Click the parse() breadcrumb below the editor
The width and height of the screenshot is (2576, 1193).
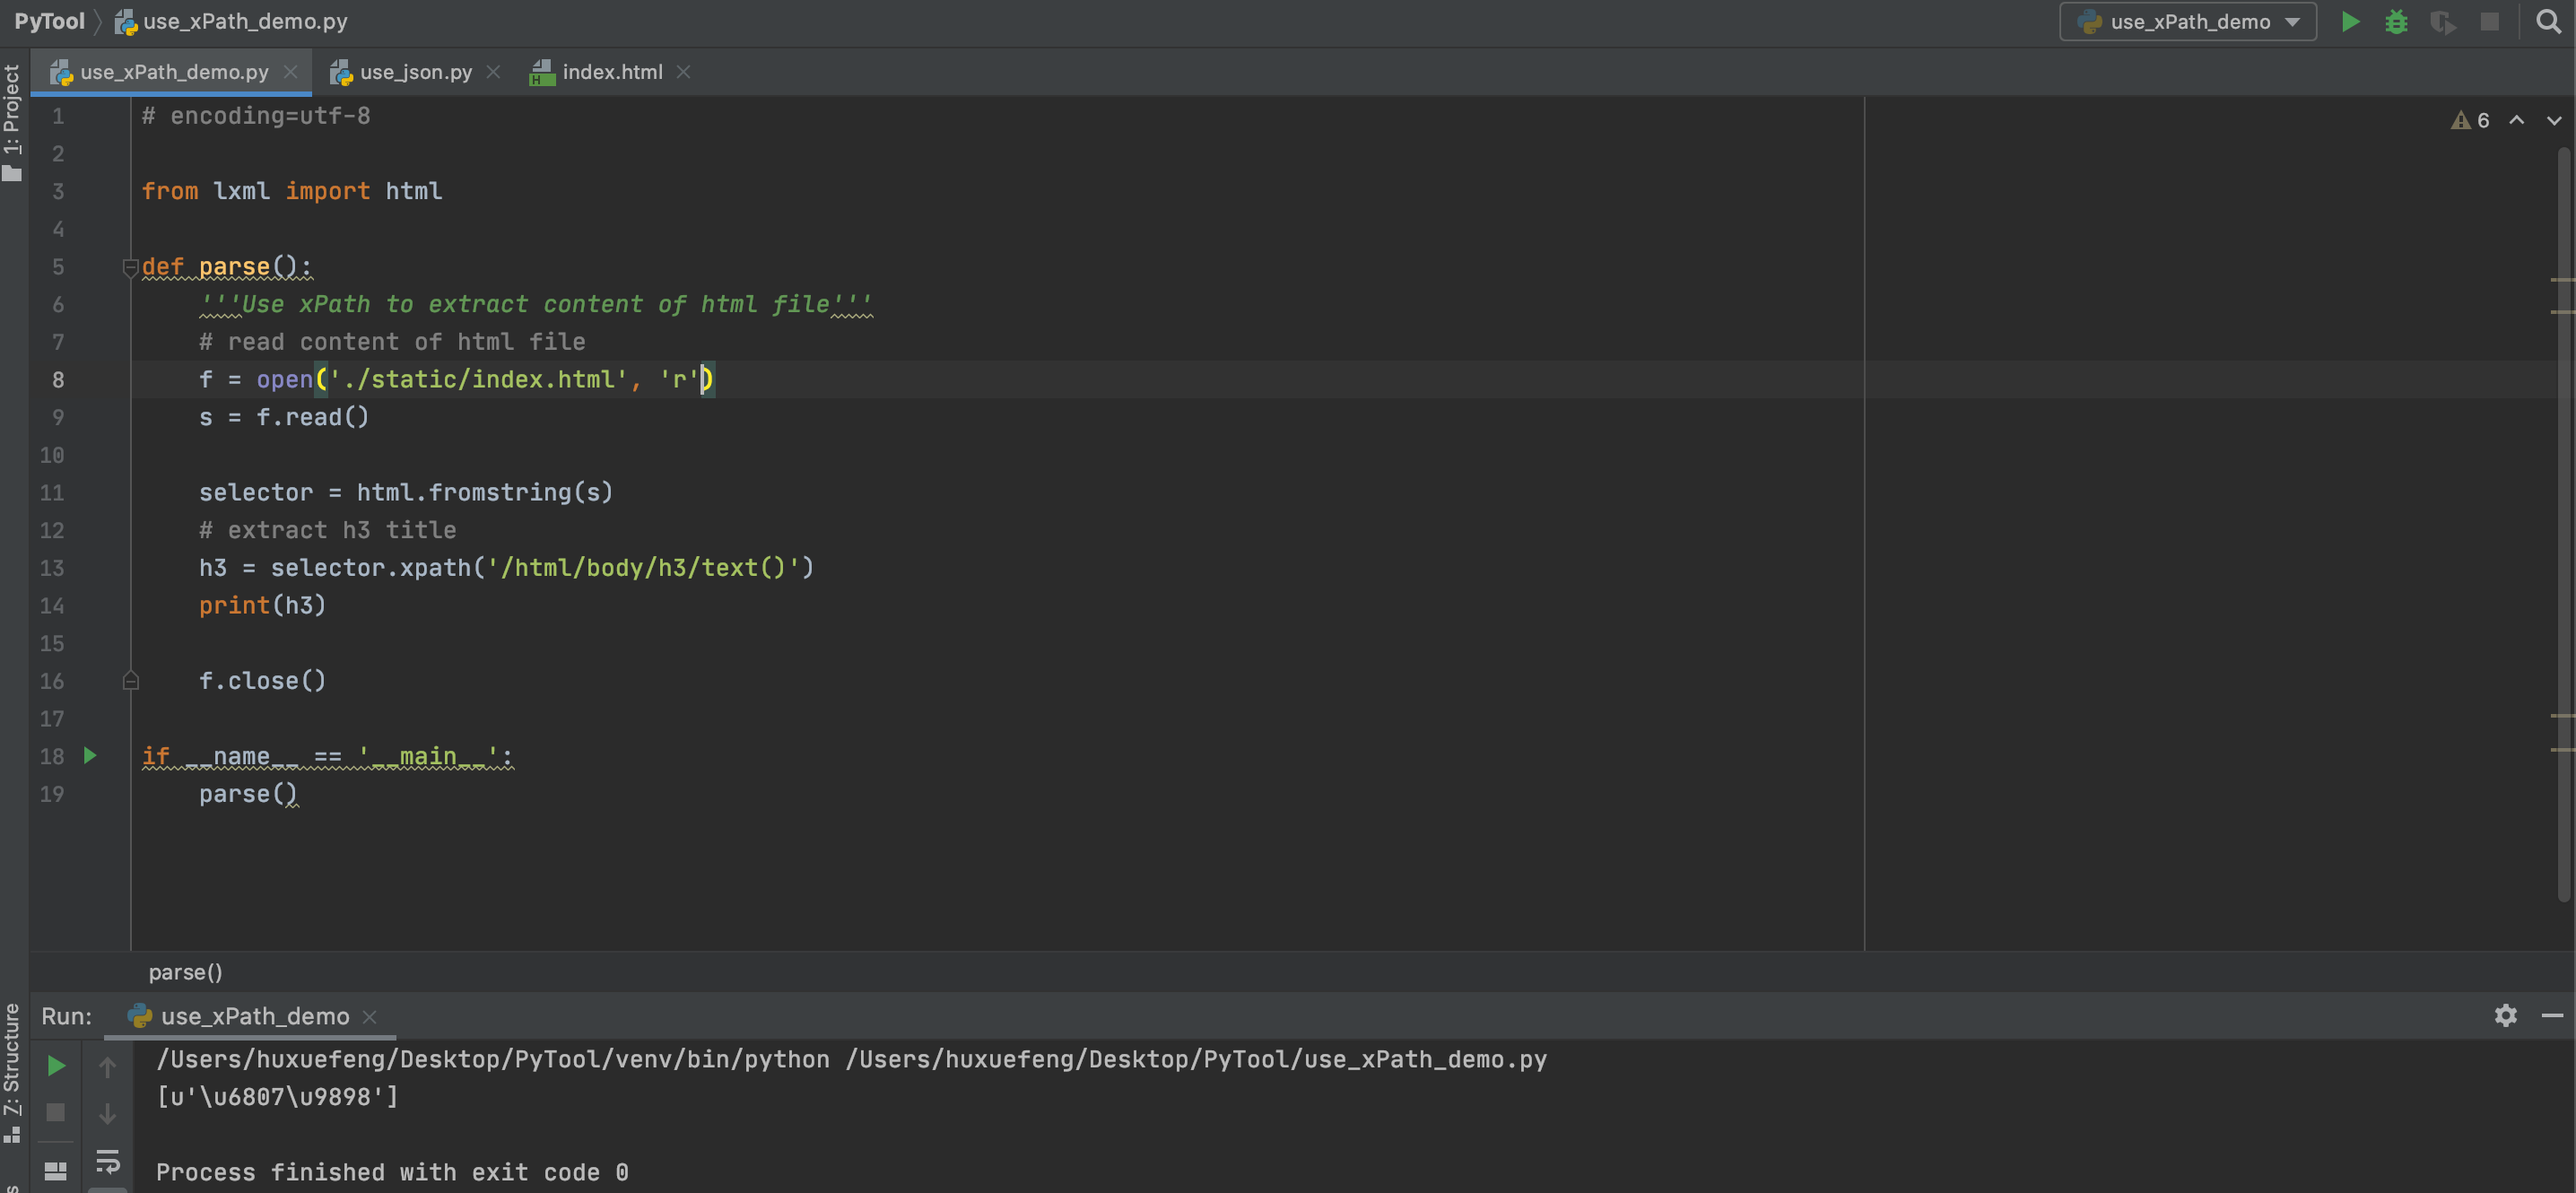point(186,972)
